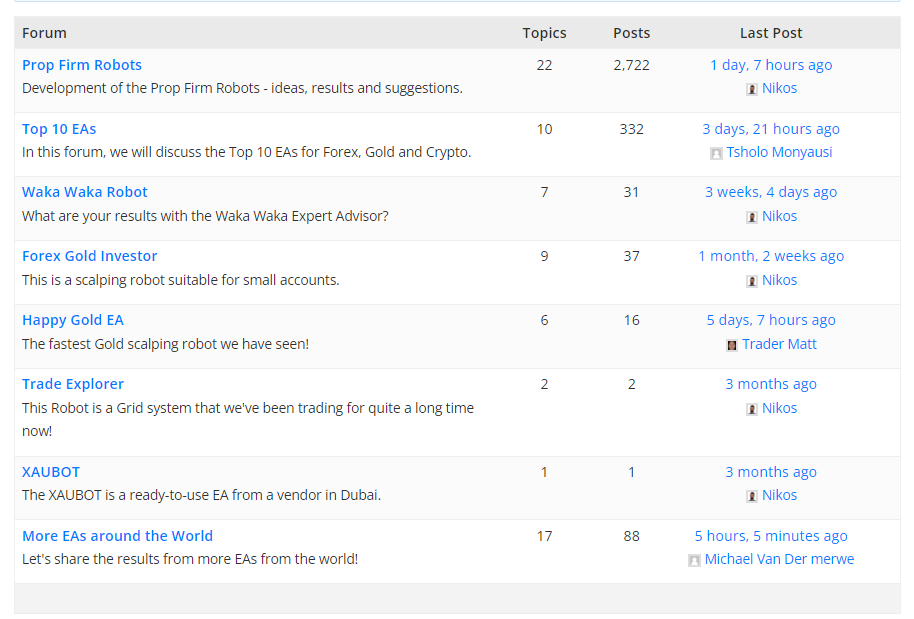Open Tsholo Monyausi's profile name link
This screenshot has width=914, height=619.
(x=779, y=152)
